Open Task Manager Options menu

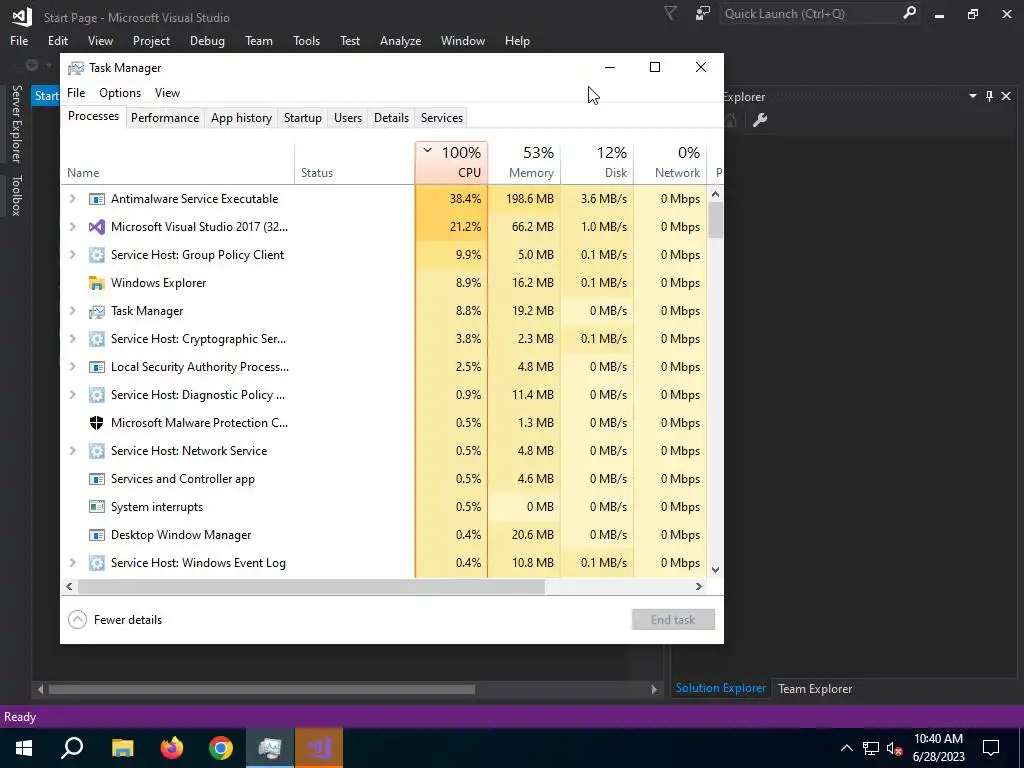pyautogui.click(x=120, y=93)
